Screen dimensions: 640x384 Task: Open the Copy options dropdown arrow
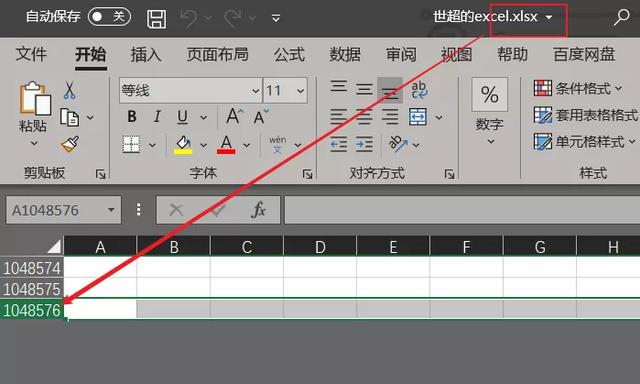(x=90, y=118)
